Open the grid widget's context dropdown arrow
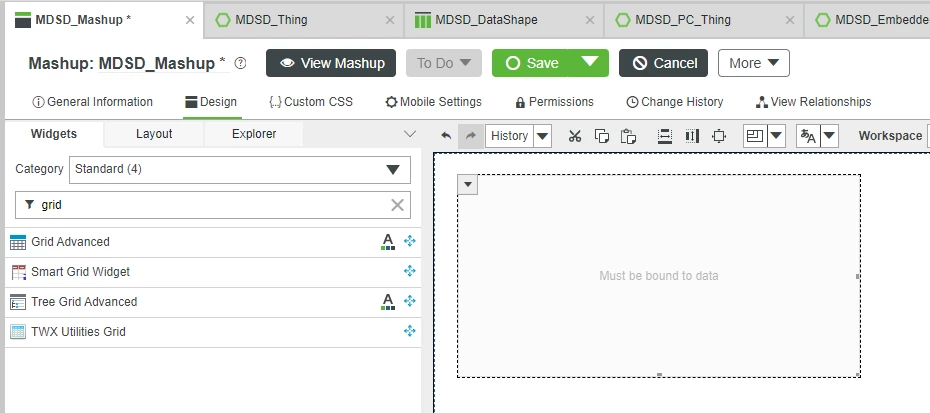 [468, 185]
